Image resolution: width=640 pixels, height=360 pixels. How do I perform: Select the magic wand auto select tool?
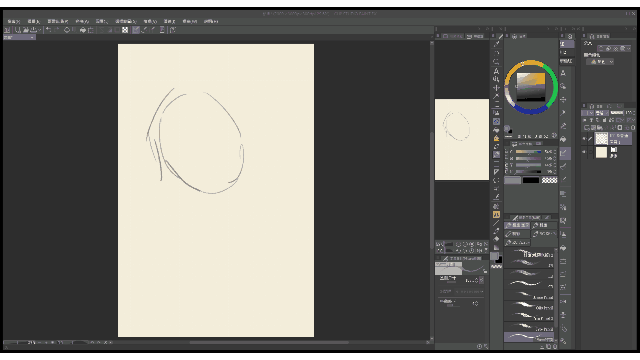496,96
